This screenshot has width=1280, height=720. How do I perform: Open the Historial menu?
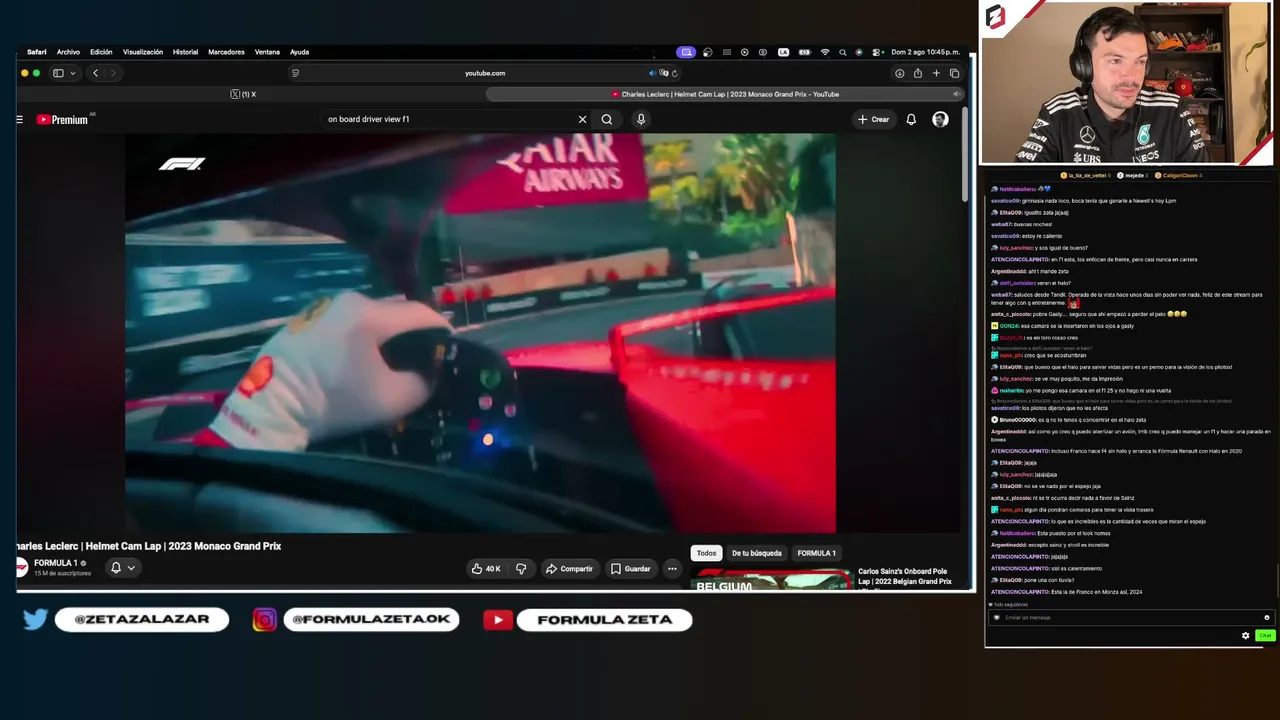pyautogui.click(x=185, y=52)
